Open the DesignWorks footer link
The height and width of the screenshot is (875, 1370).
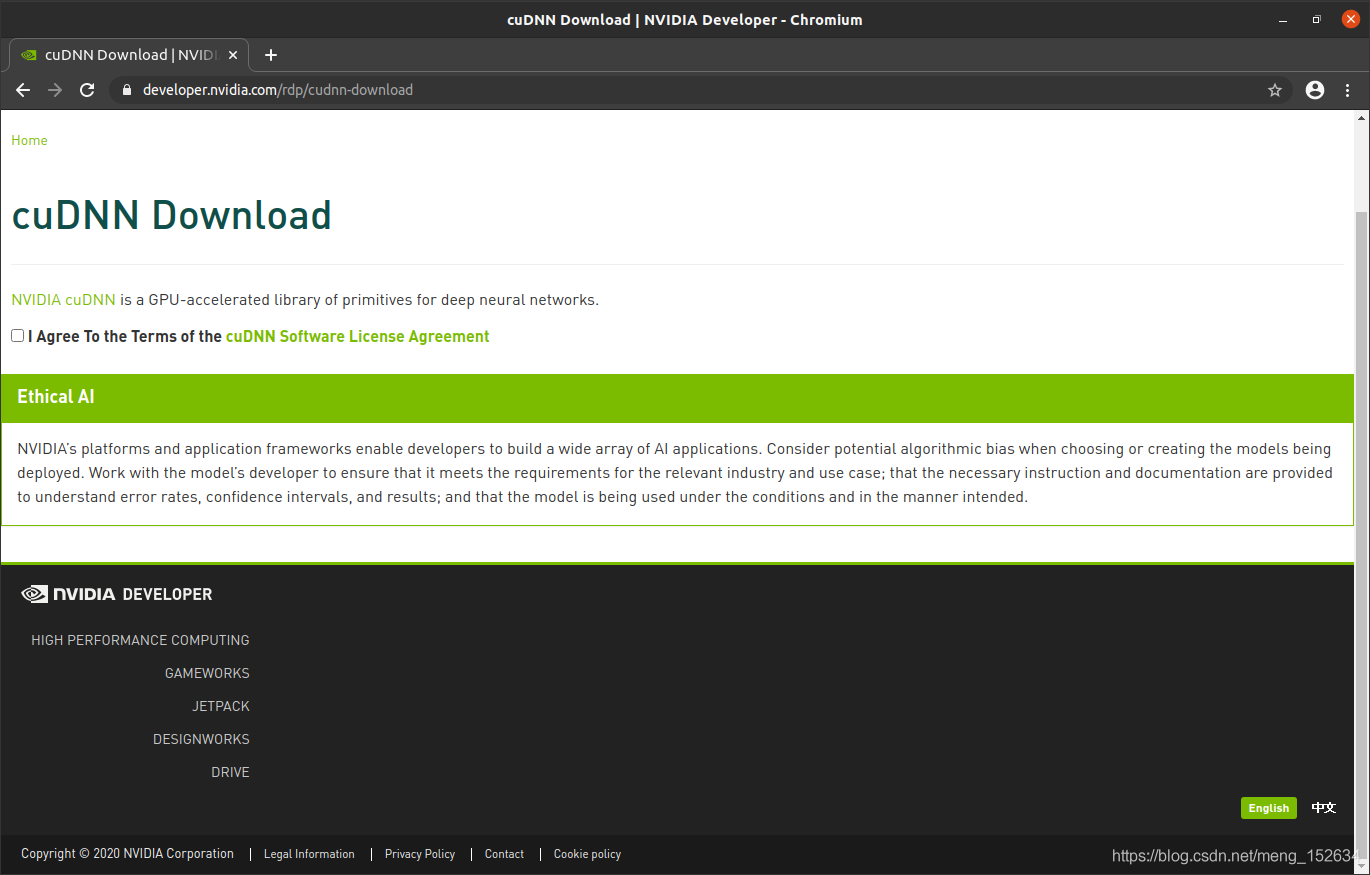point(201,739)
